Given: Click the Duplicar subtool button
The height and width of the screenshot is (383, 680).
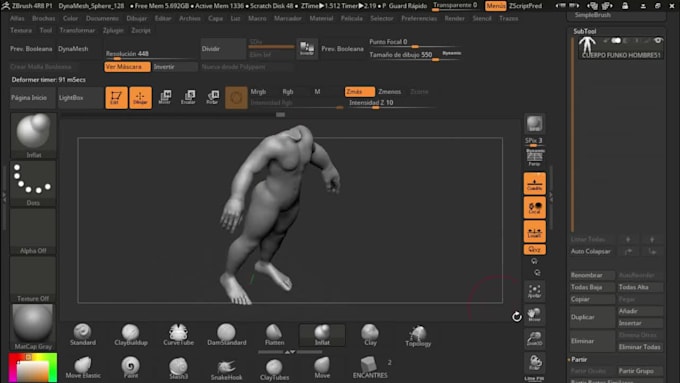Looking at the screenshot, I should [x=592, y=317].
